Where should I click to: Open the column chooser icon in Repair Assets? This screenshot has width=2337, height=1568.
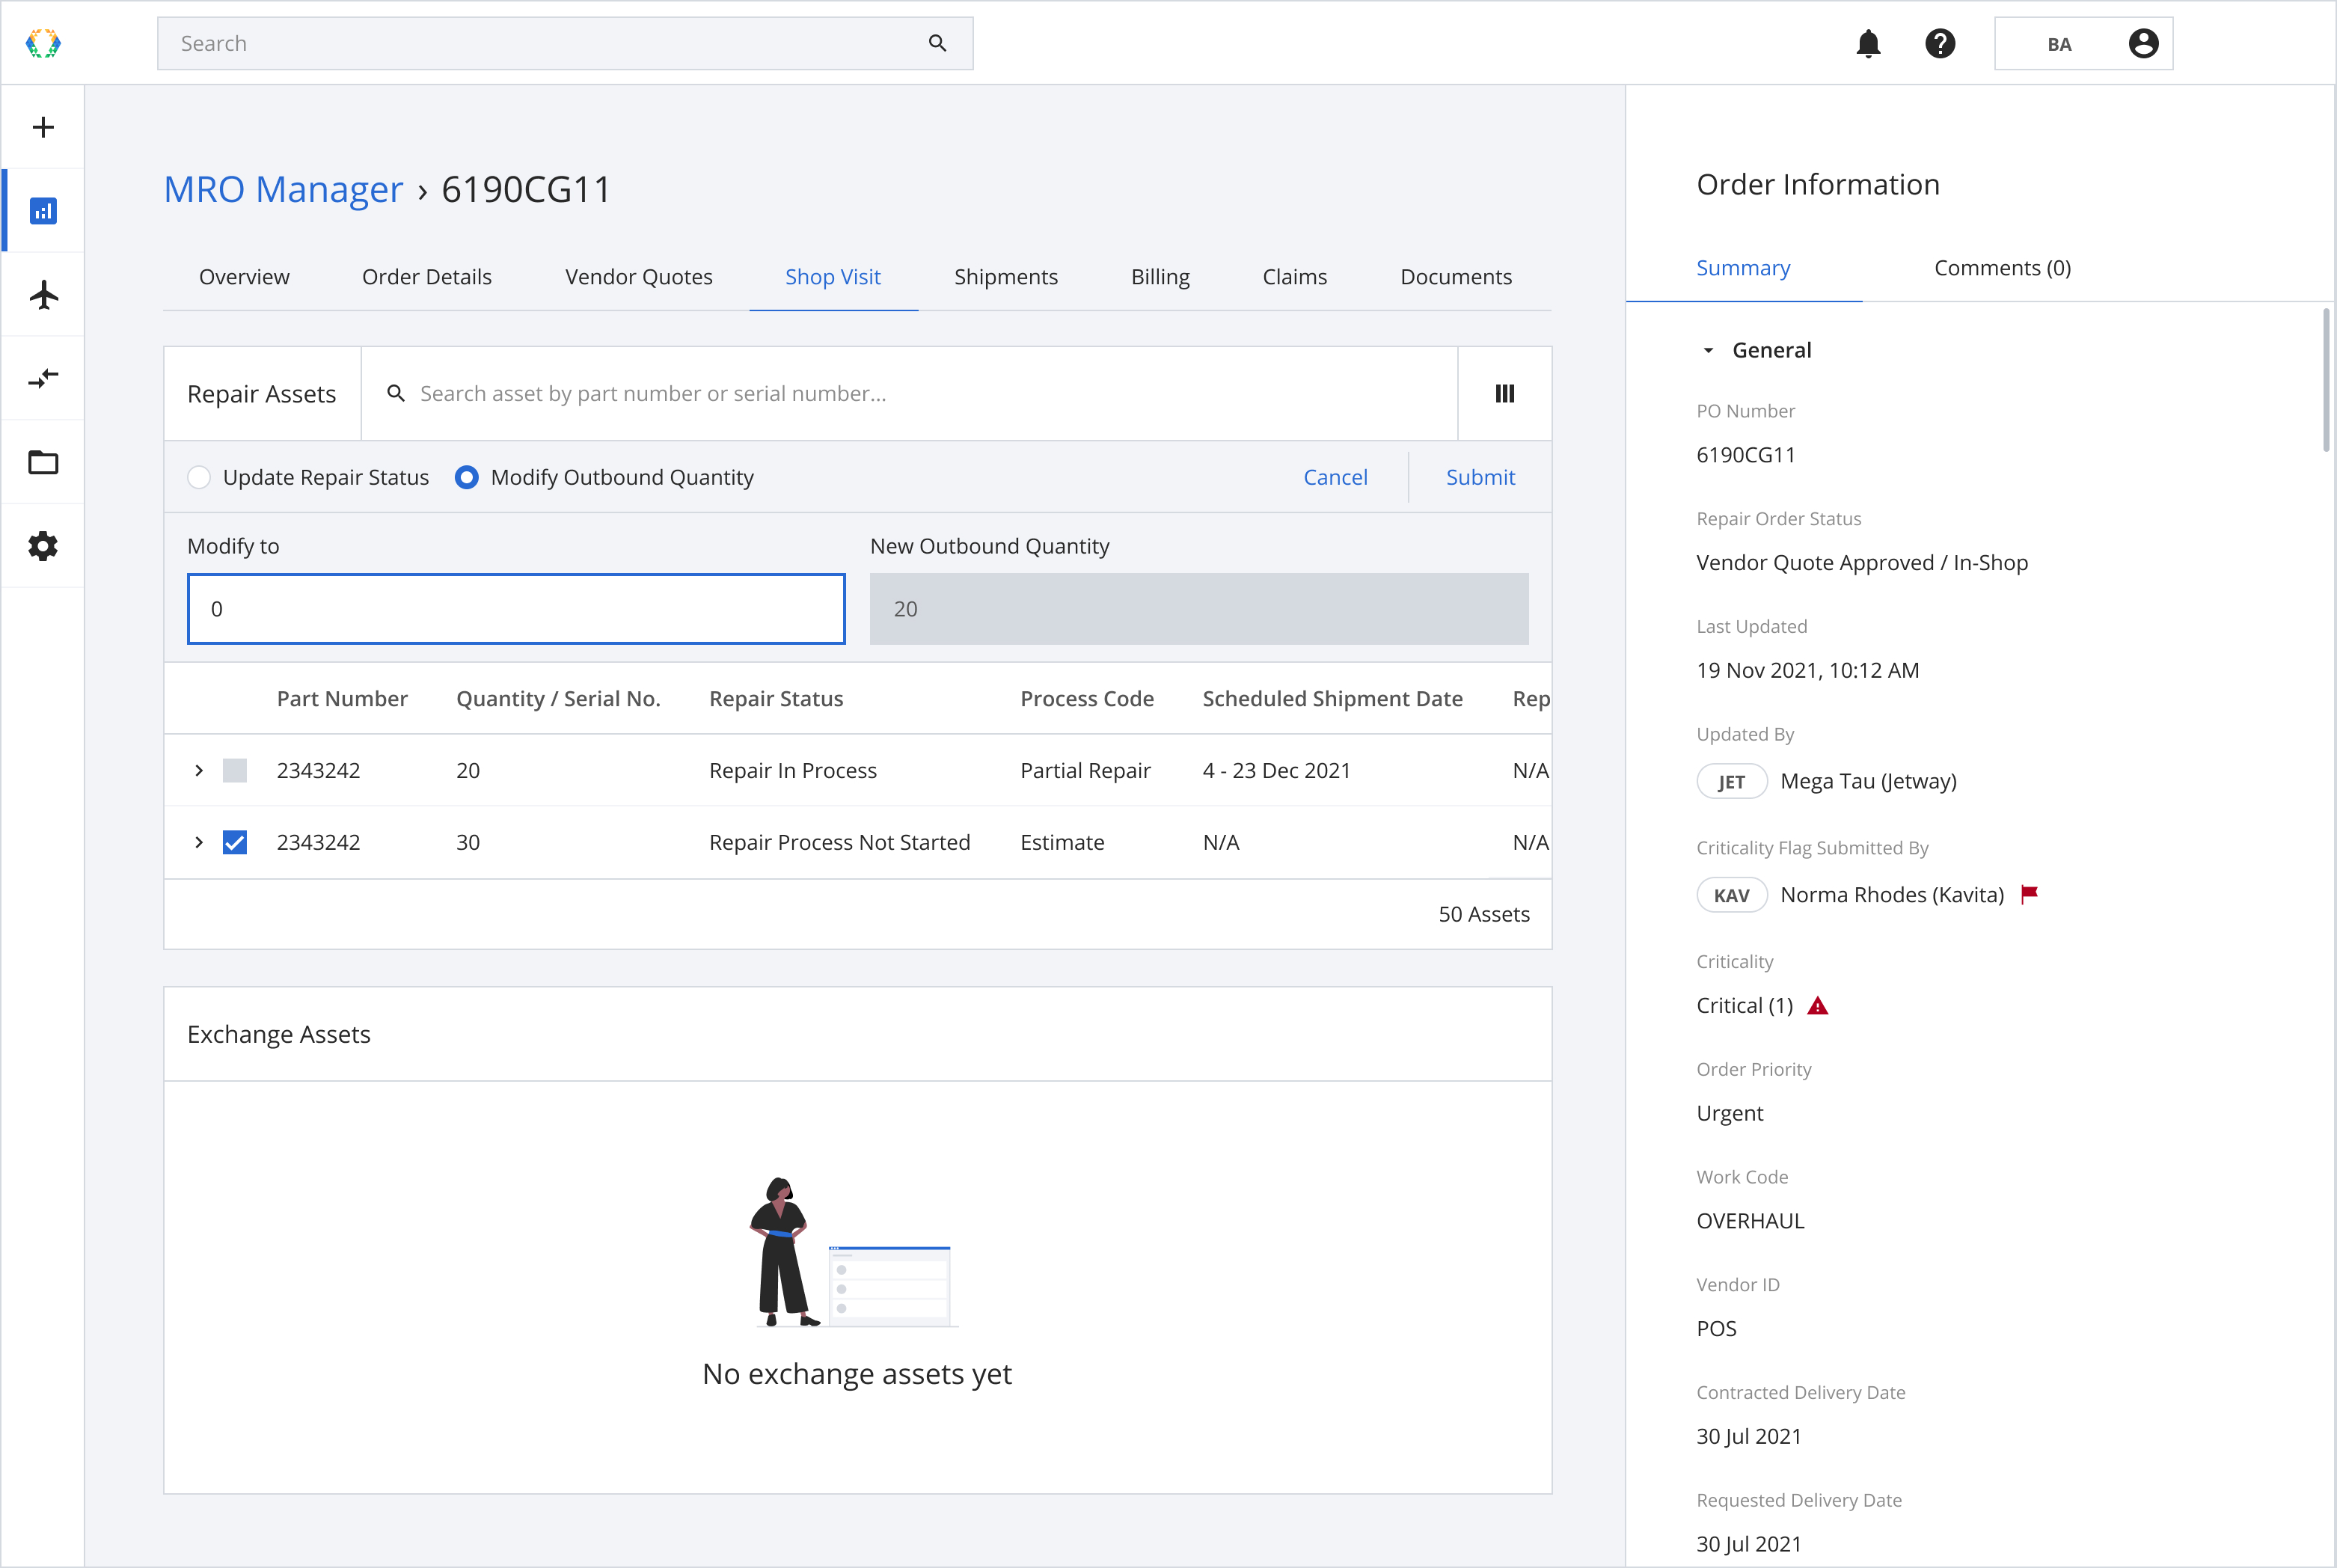(1504, 393)
